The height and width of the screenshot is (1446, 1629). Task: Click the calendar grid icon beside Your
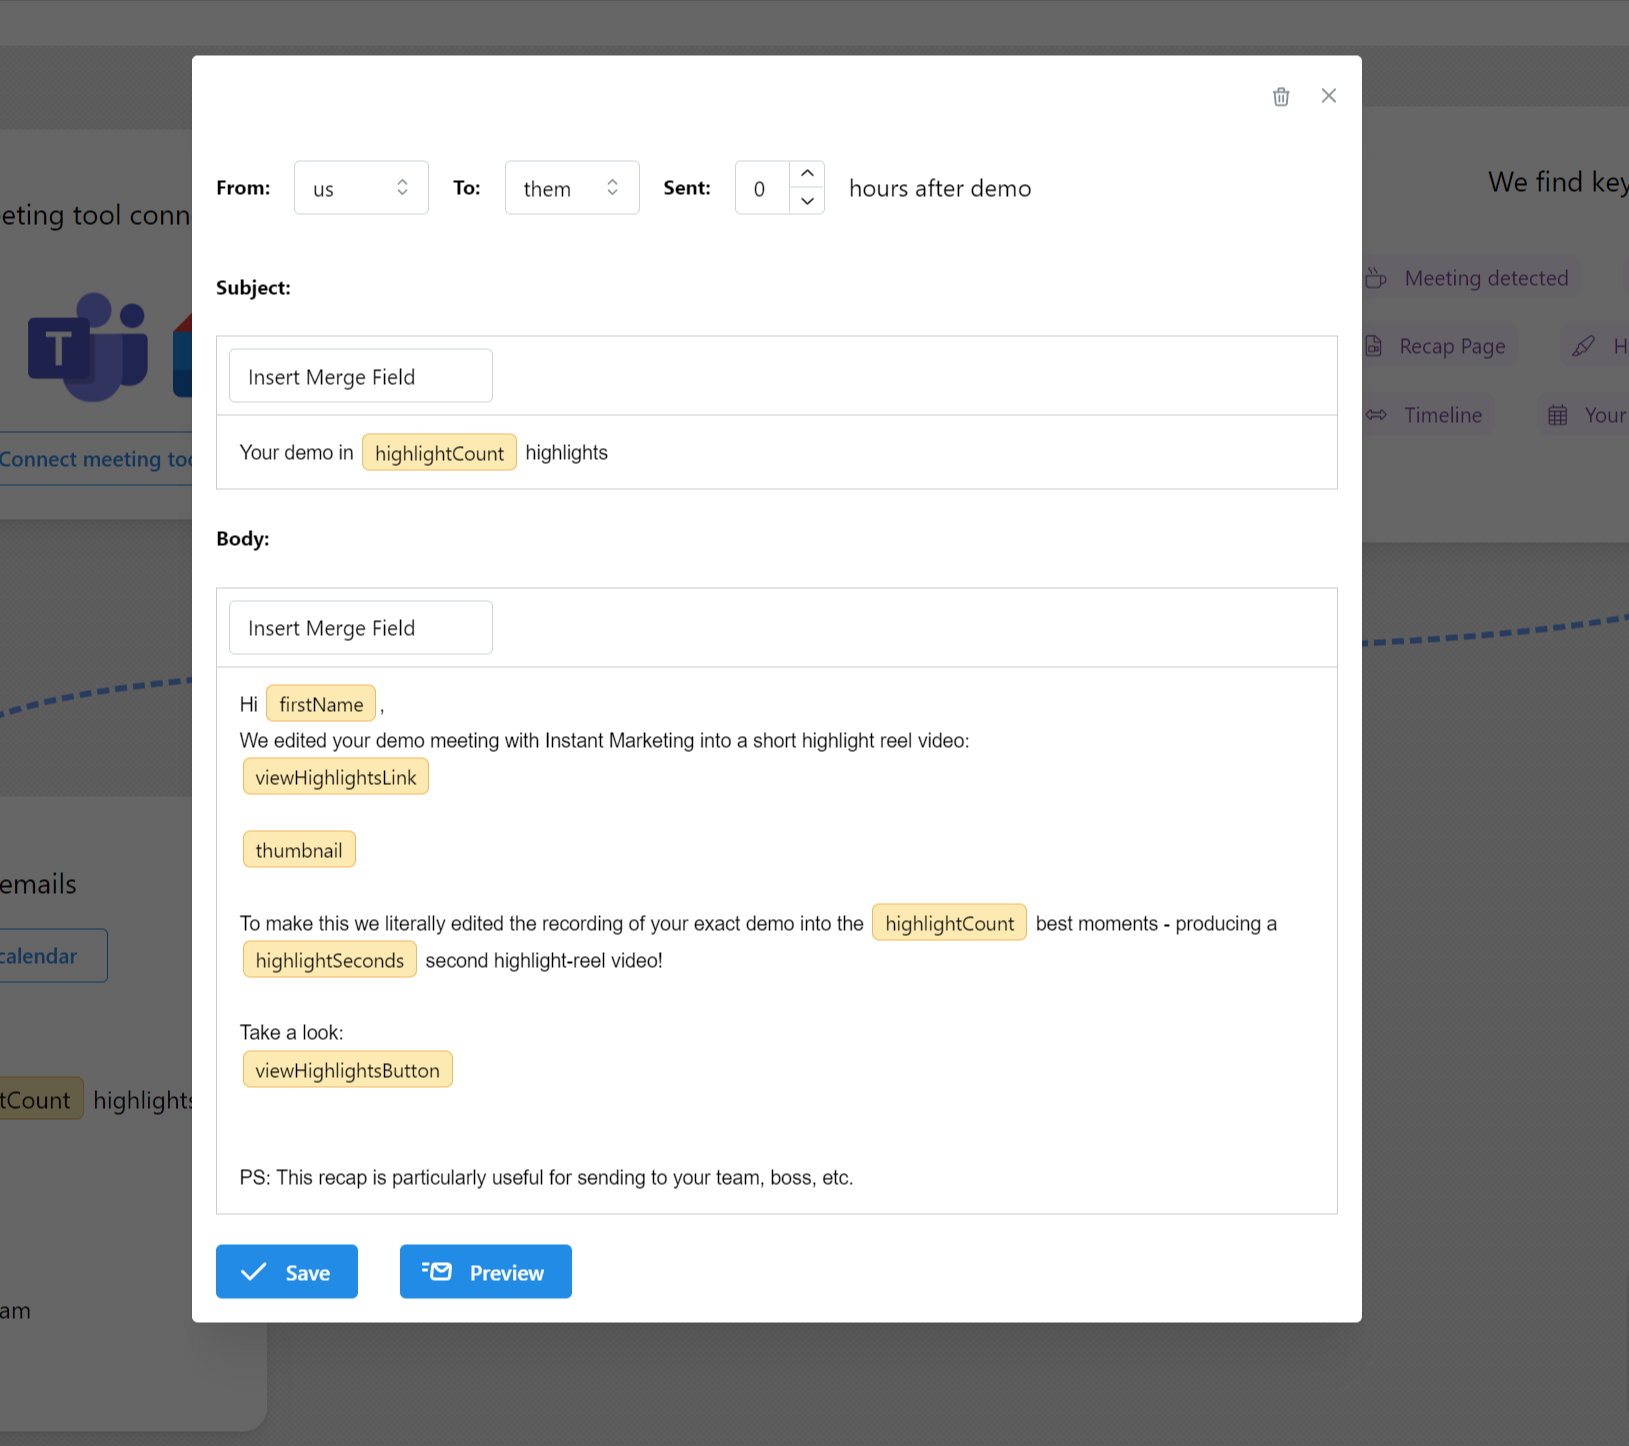tap(1556, 414)
